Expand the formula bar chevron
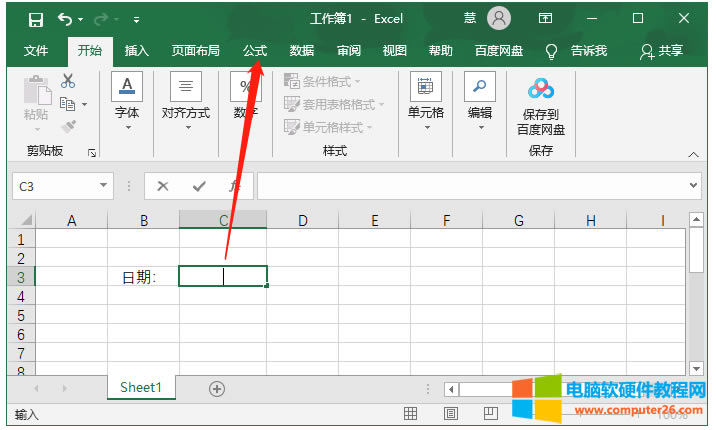The width and height of the screenshot is (716, 430). 695,186
